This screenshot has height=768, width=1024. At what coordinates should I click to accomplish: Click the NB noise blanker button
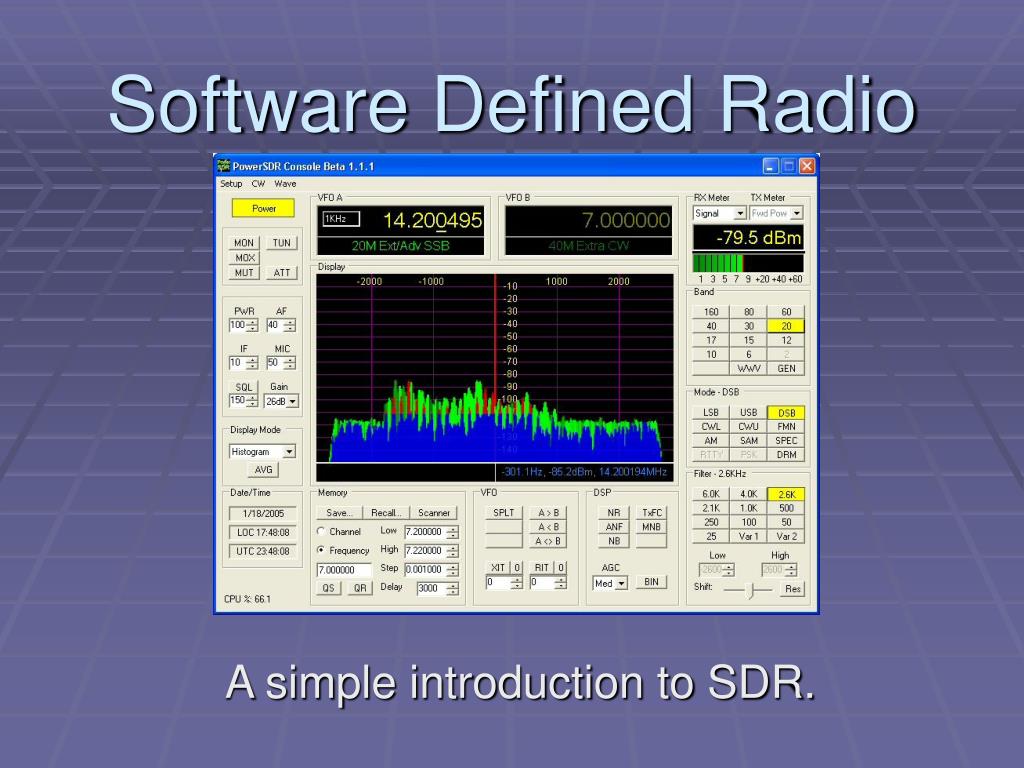pyautogui.click(x=614, y=541)
